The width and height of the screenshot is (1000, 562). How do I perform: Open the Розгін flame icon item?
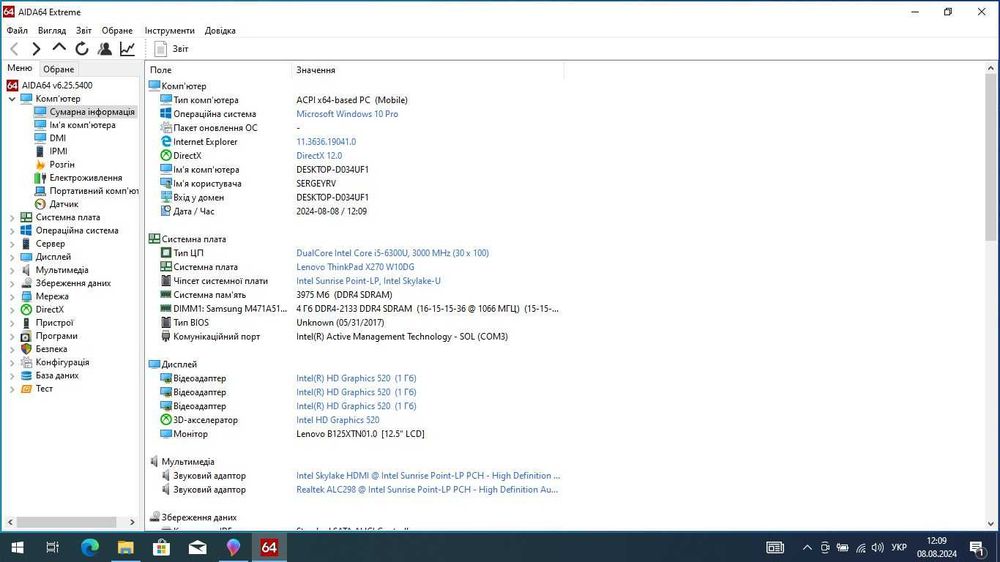click(40, 165)
